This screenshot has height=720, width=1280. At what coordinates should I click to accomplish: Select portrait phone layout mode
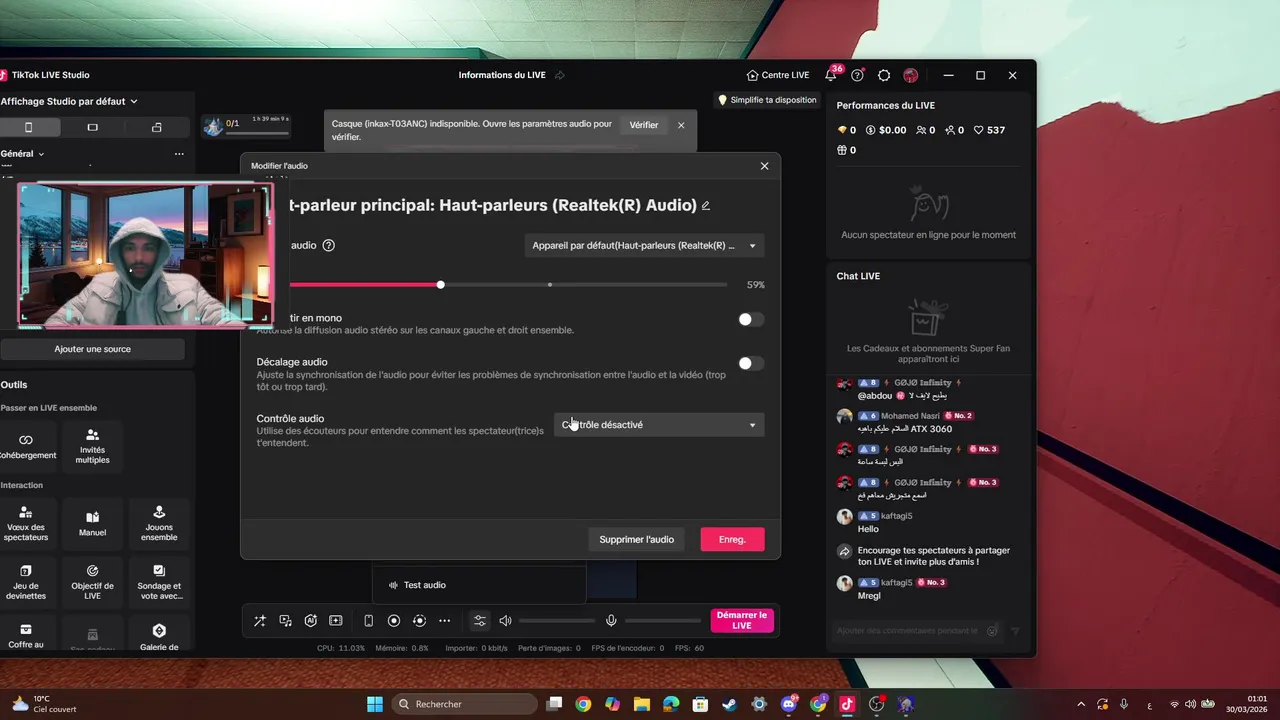pyautogui.click(x=29, y=127)
